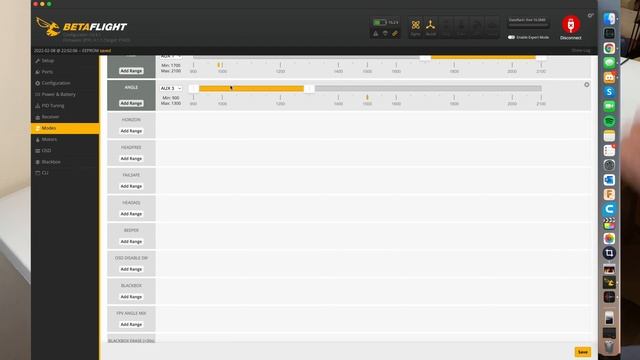Viewport: 640px width, 360px height.
Task: Open Notes from the Dock
Action: (x=609, y=136)
